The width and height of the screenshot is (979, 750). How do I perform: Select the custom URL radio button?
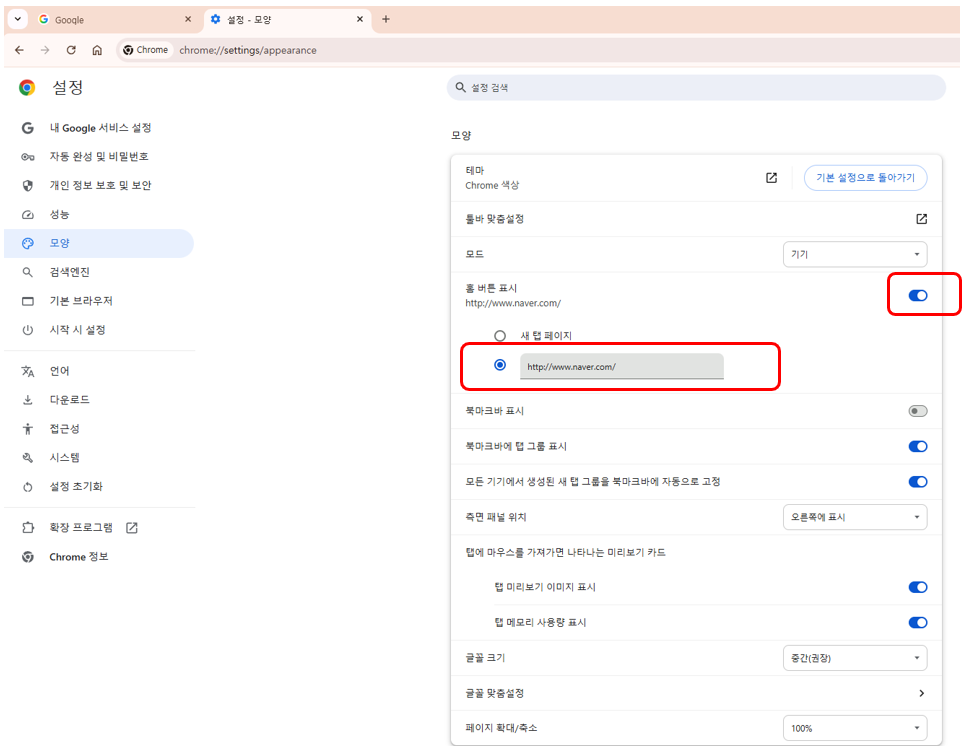tap(500, 365)
